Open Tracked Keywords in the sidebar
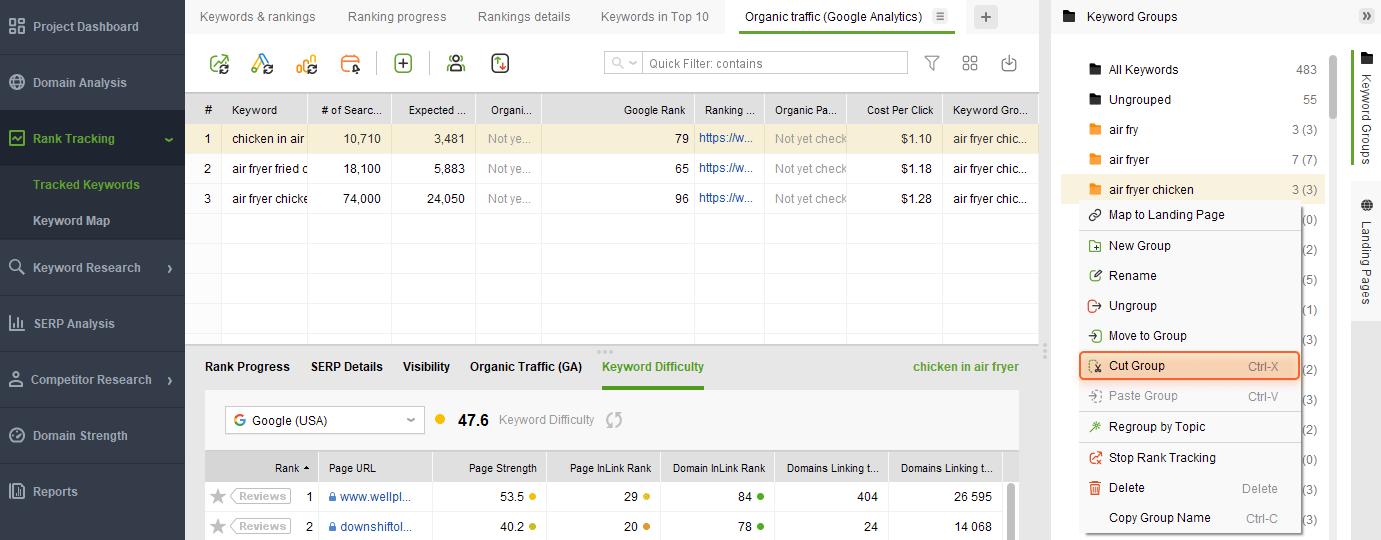Viewport: 1381px width, 540px height. (86, 185)
